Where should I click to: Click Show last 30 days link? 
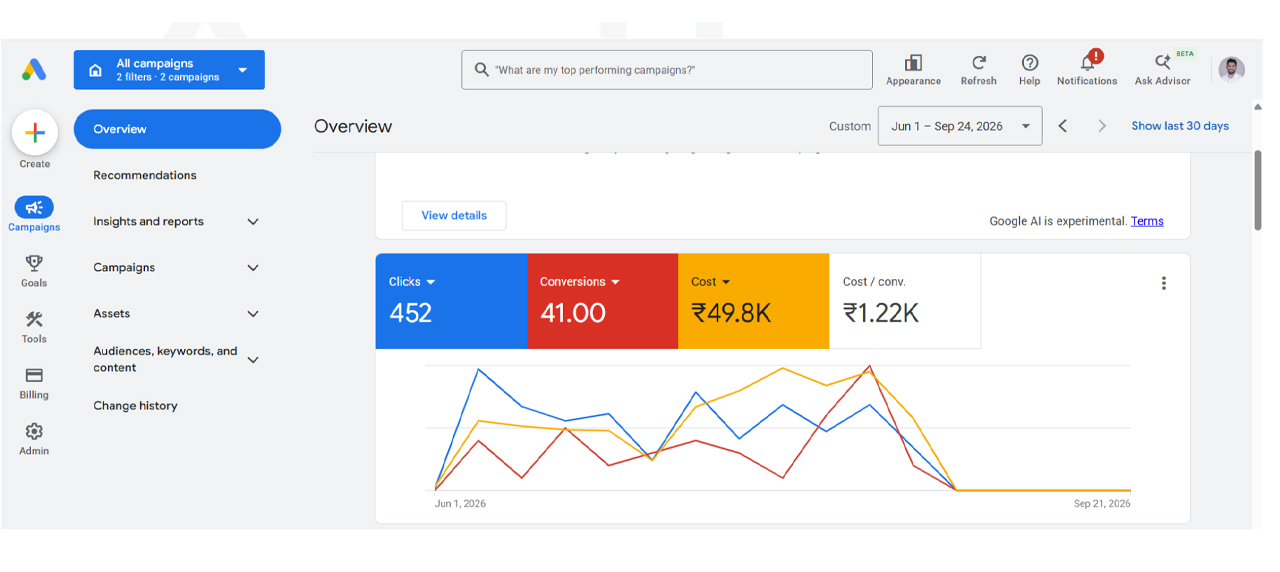point(1180,126)
